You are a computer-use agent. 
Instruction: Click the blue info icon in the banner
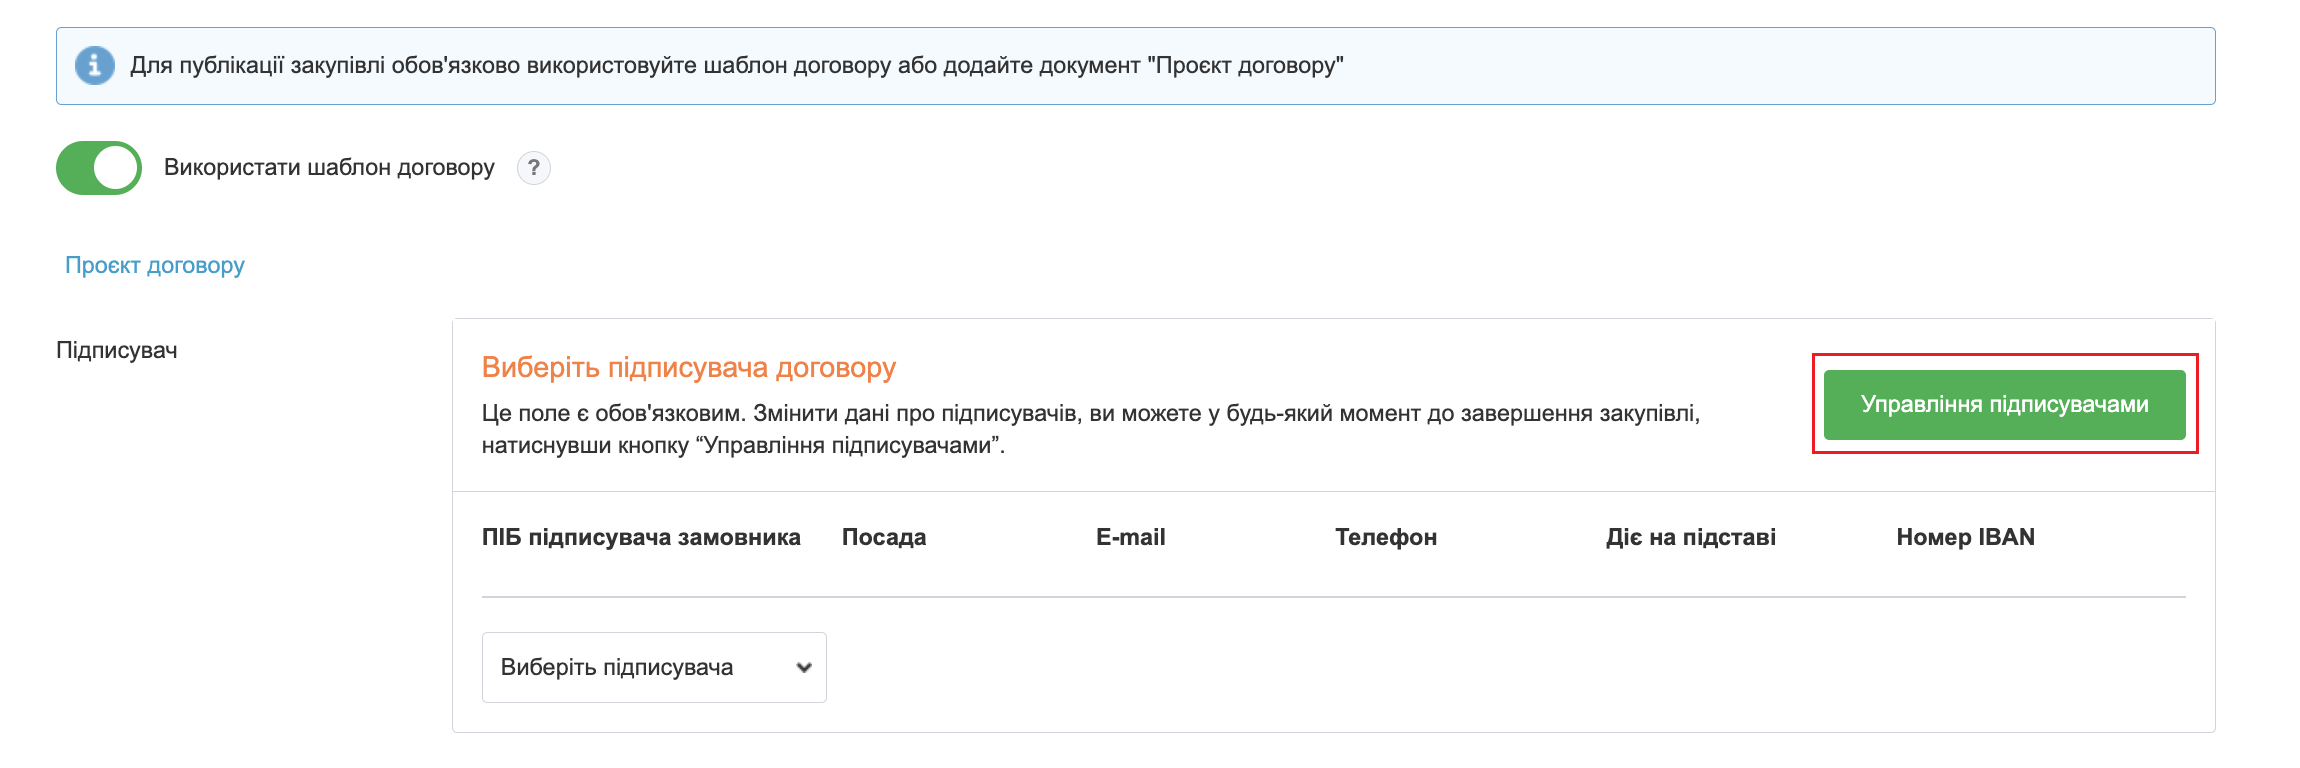point(95,66)
